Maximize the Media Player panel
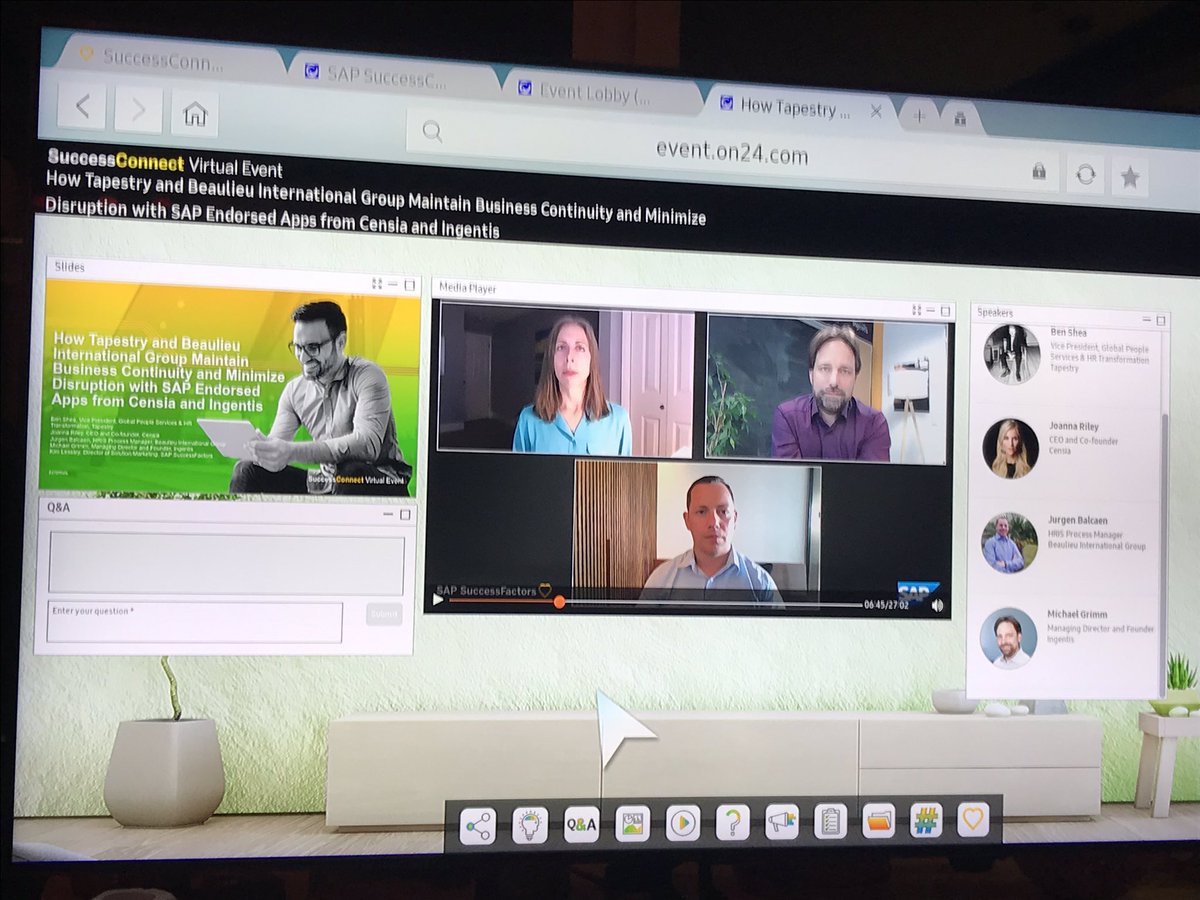1200x900 pixels. pos(943,312)
